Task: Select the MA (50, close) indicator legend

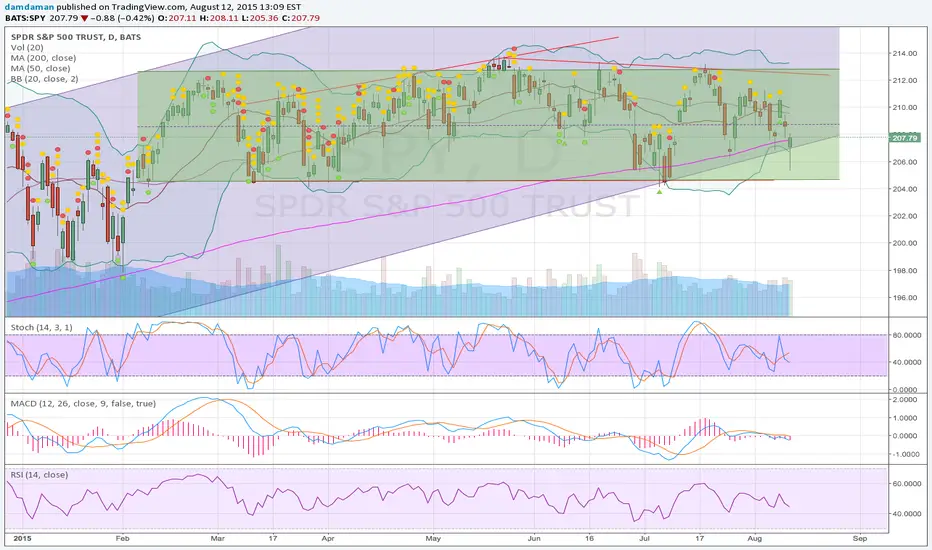Action: pos(40,68)
